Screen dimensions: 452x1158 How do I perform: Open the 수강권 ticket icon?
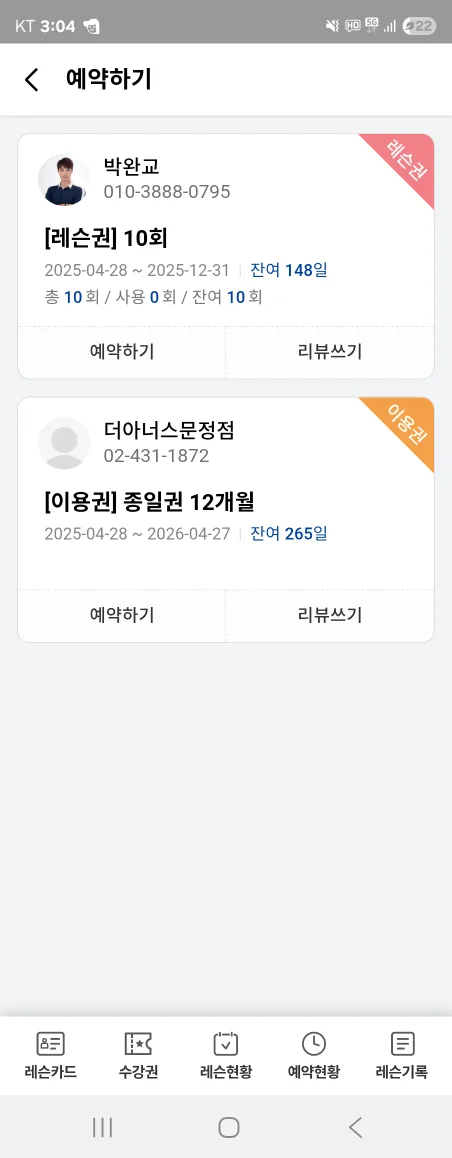138,1044
